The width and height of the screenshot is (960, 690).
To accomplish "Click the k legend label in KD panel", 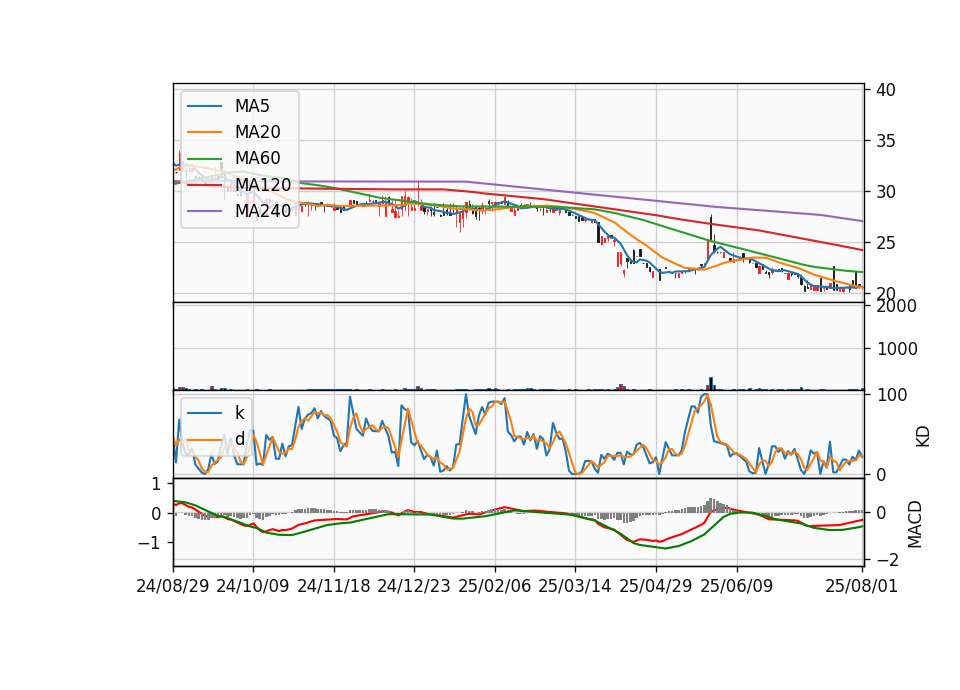I will click(x=239, y=413).
